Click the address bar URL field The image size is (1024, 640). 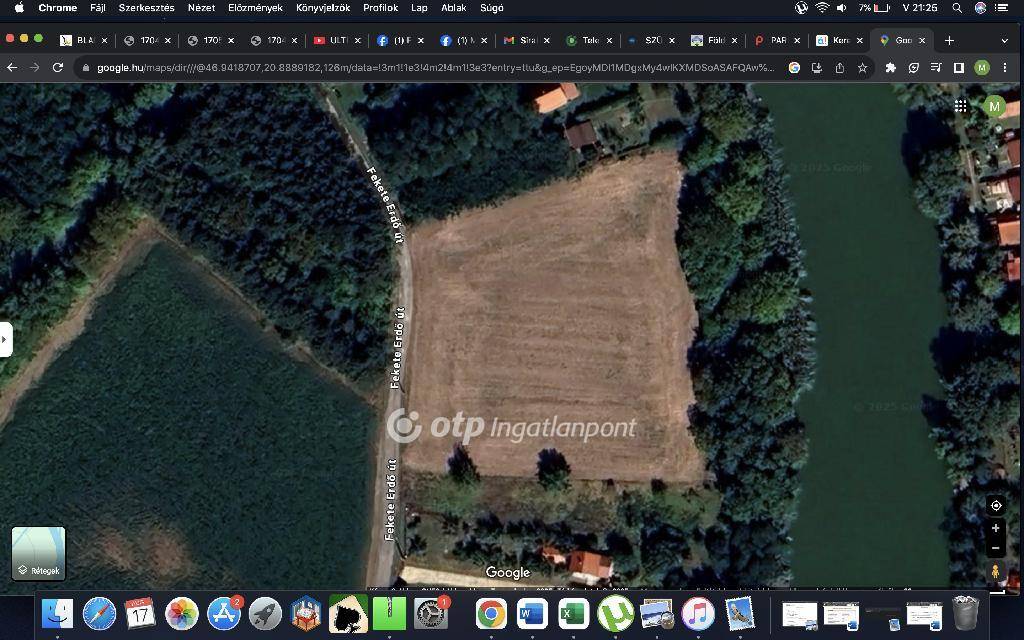(x=430, y=68)
